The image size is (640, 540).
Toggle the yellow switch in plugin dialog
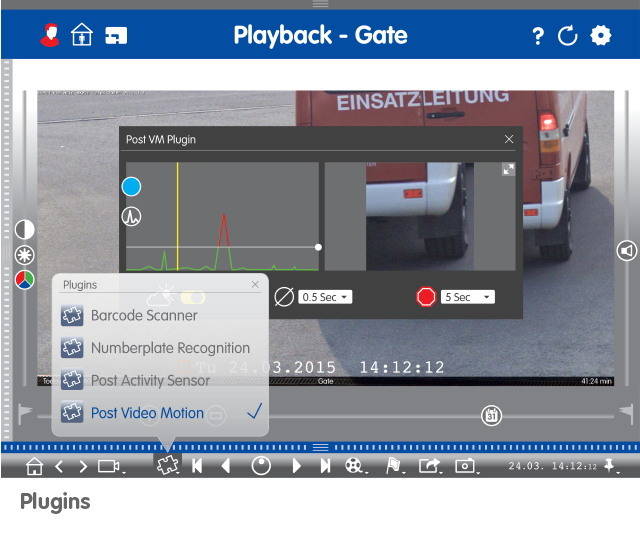pos(193,298)
